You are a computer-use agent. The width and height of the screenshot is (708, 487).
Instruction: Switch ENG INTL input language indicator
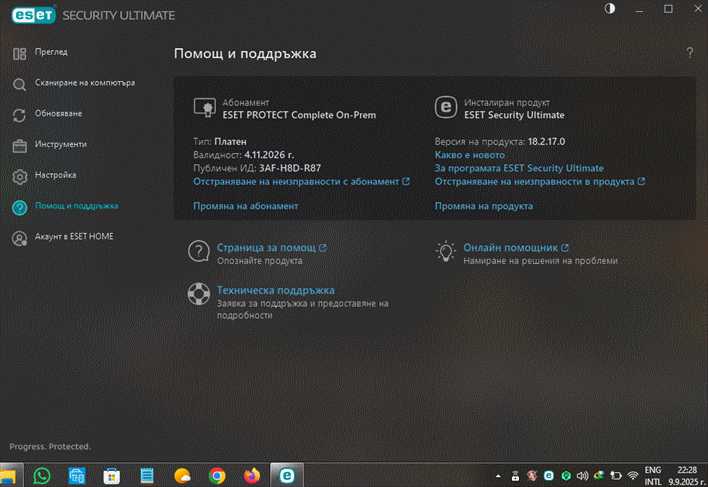(653, 476)
